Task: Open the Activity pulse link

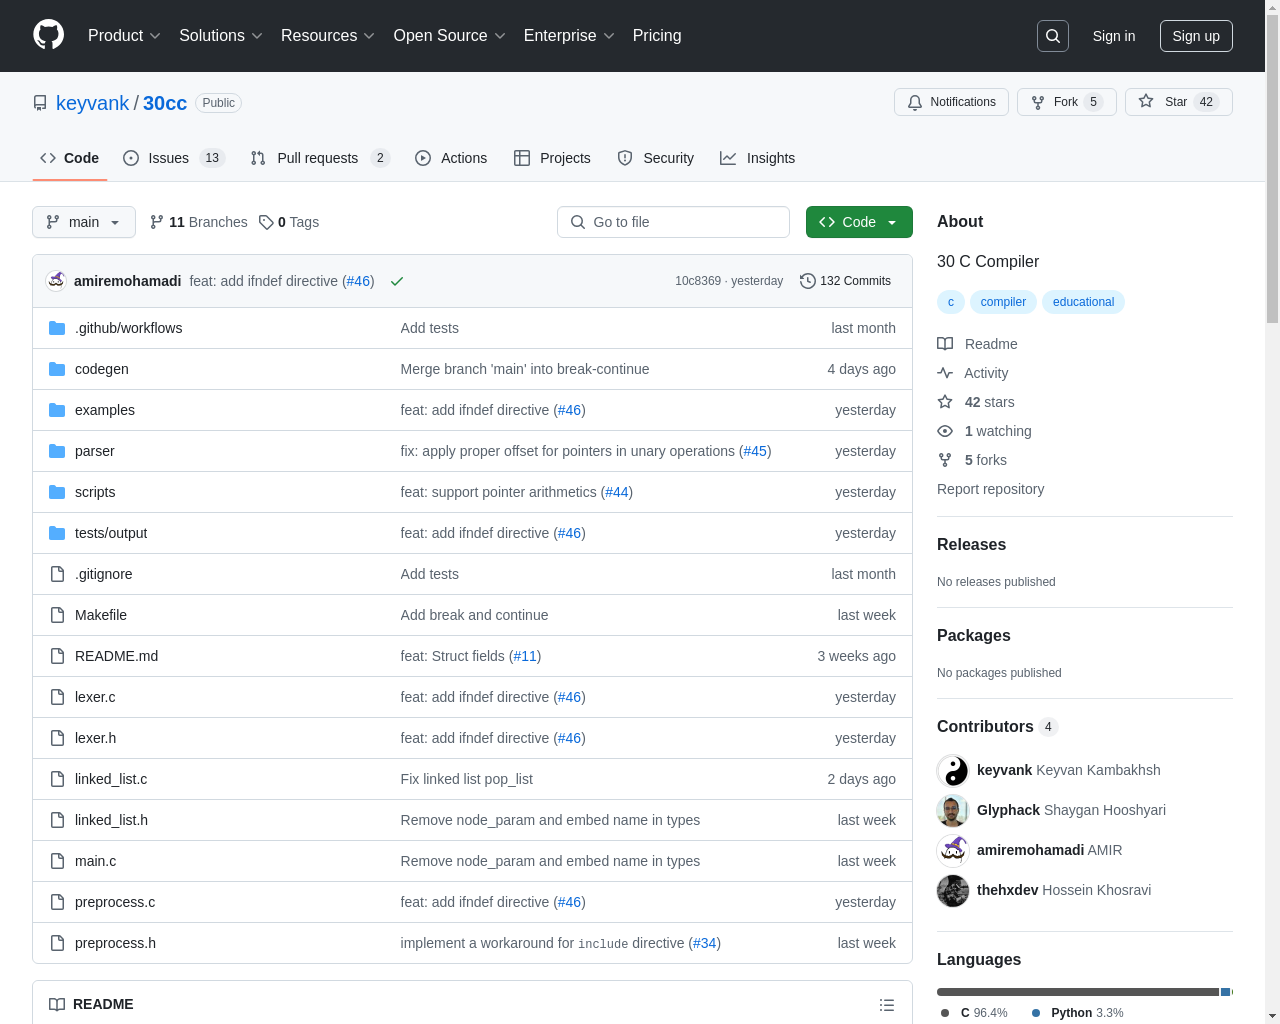Action: 973,373
